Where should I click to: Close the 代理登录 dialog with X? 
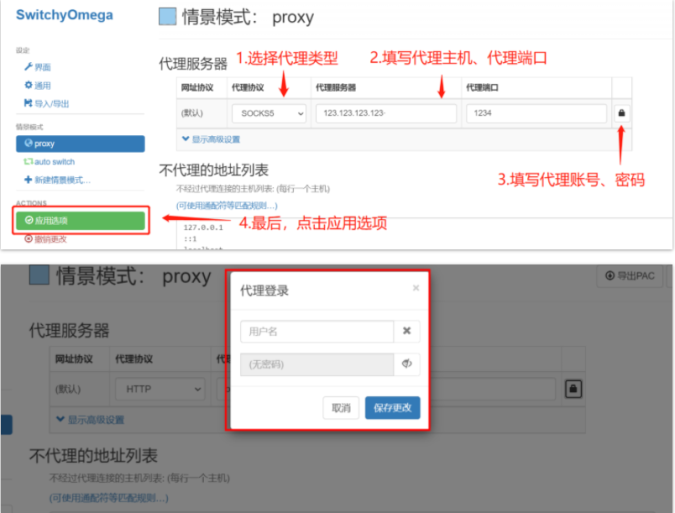pyautogui.click(x=415, y=287)
